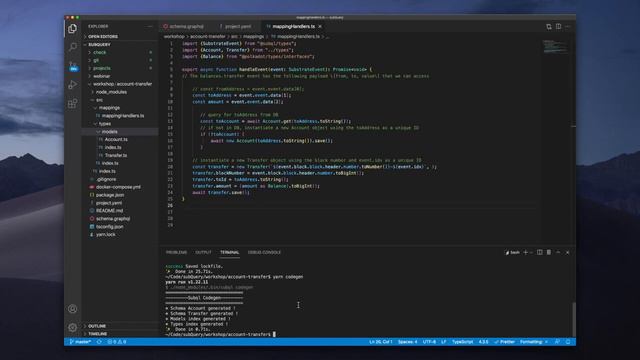Collapse the src folder

click(x=99, y=100)
